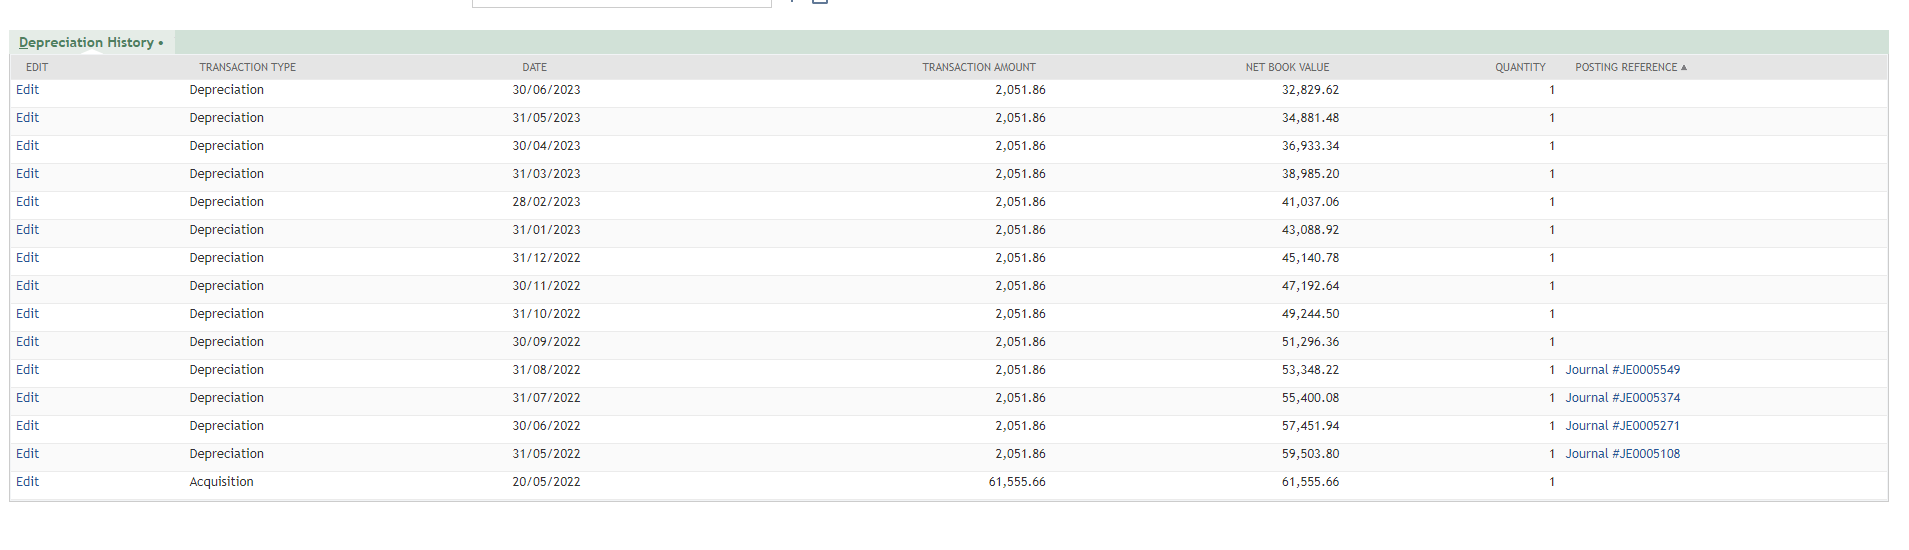Click the date cell 30/11/2022

[546, 286]
